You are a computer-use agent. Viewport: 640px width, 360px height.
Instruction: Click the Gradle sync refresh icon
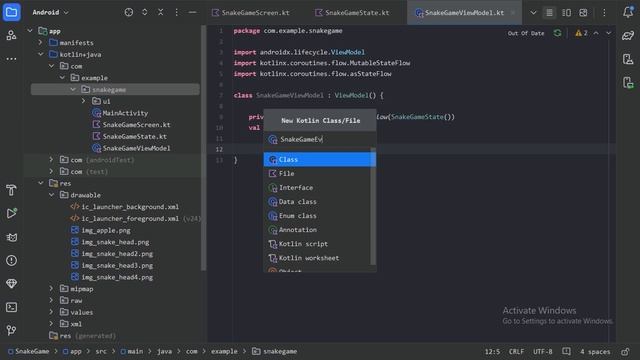(x=557, y=33)
